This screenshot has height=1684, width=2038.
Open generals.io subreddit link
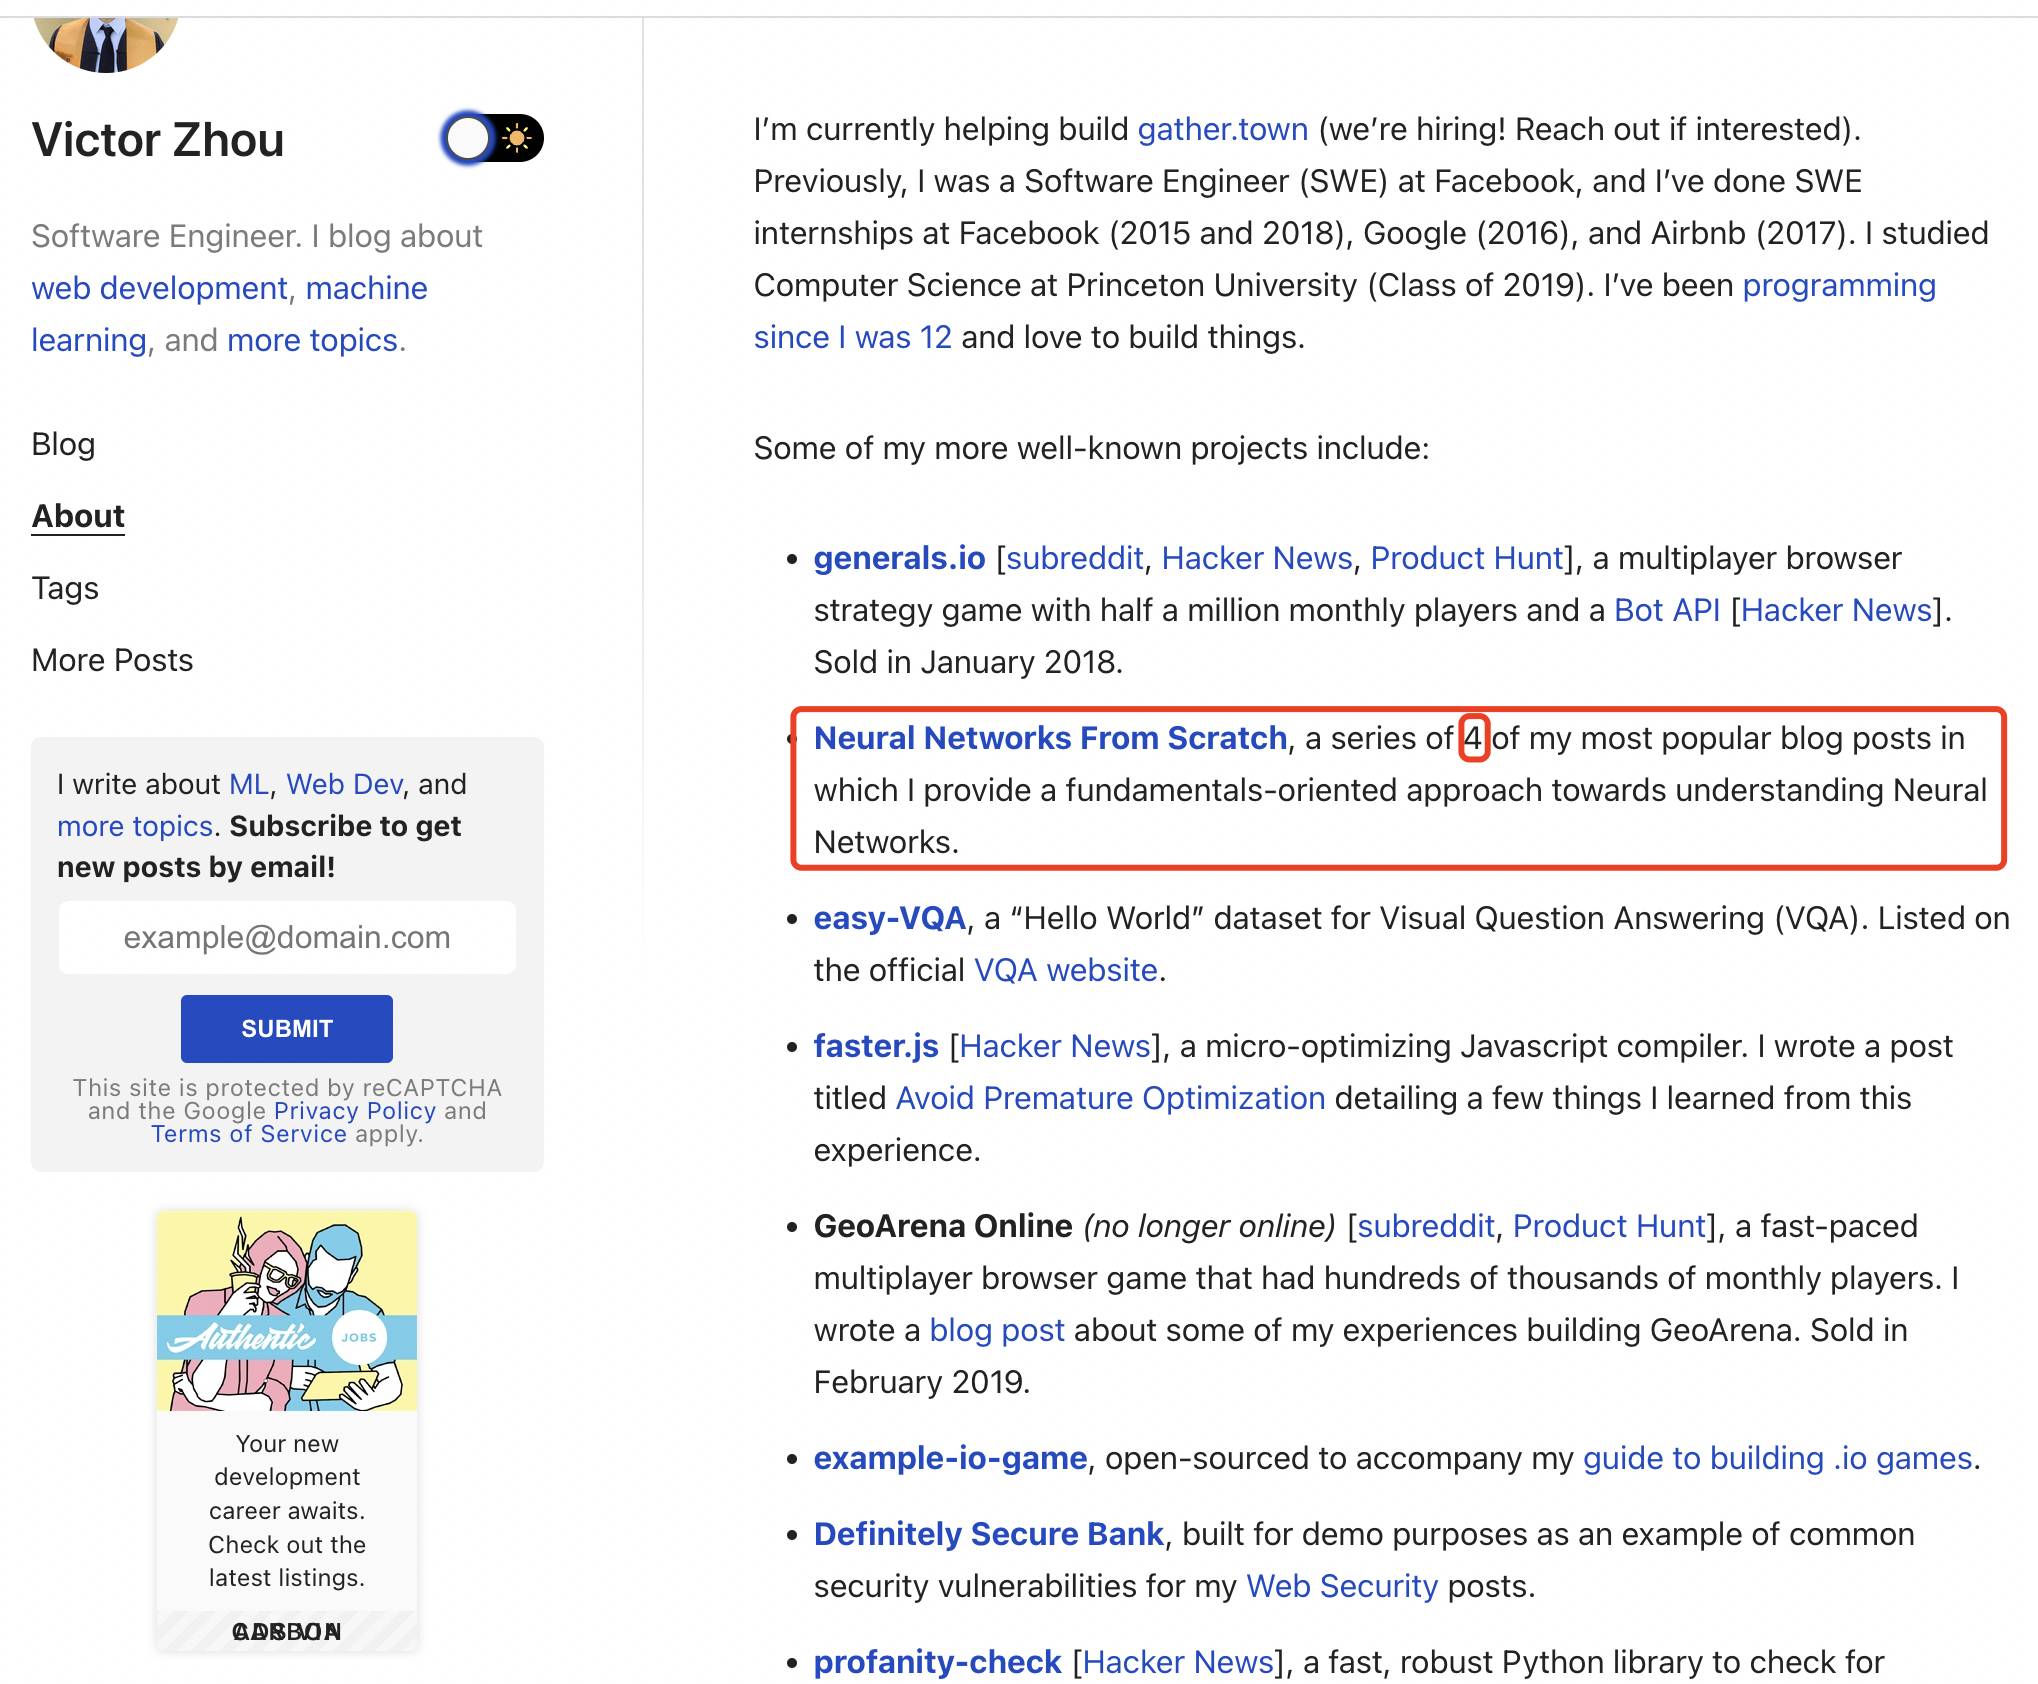(x=1075, y=558)
